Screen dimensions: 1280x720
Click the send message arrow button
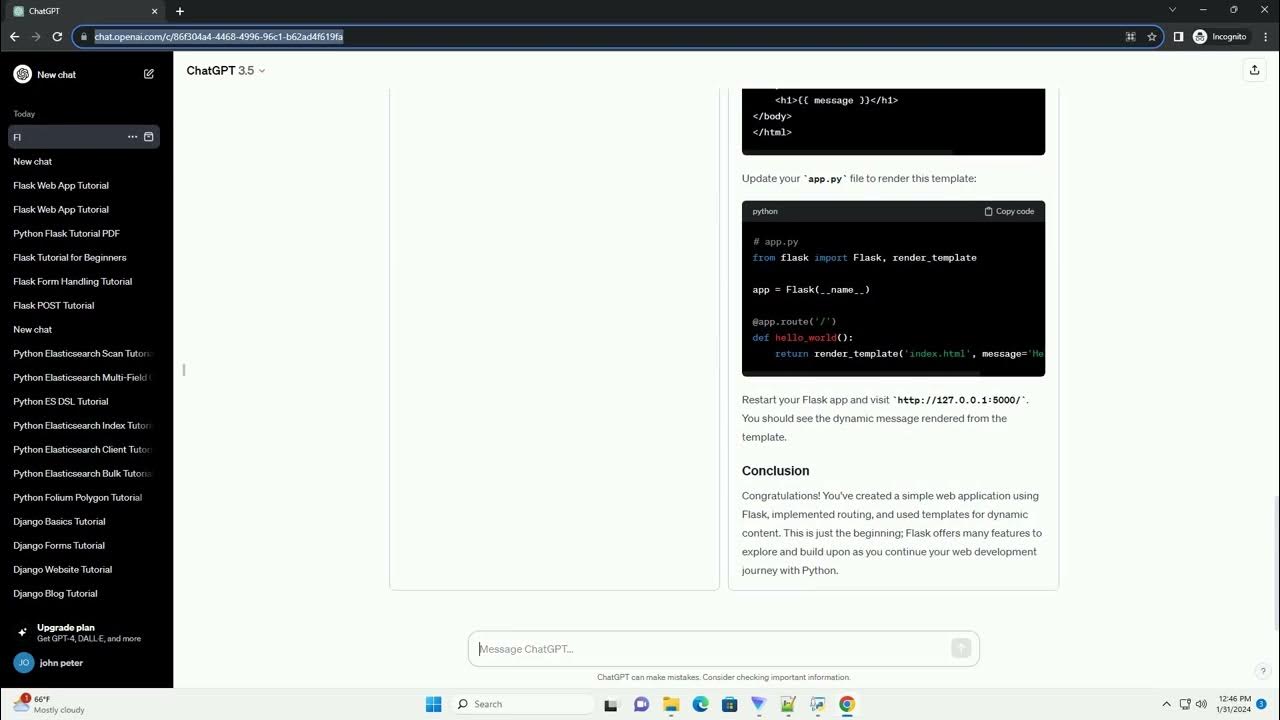click(x=961, y=649)
